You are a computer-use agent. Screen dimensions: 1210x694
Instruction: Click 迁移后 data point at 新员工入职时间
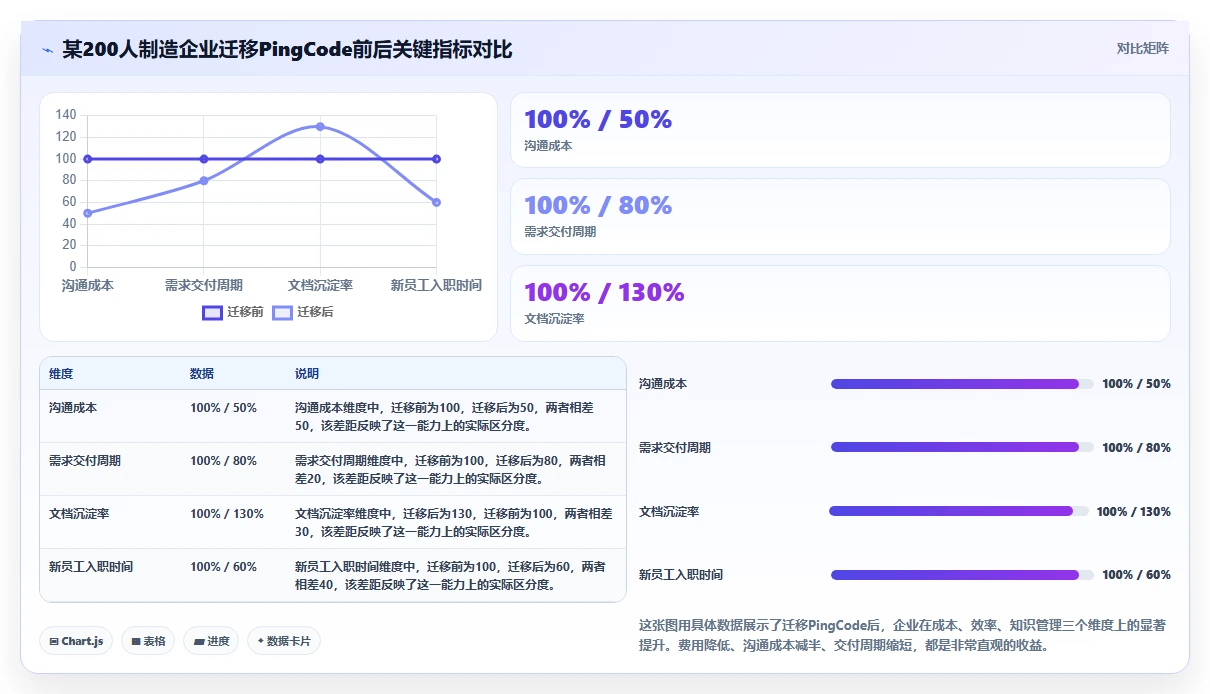tap(436, 202)
